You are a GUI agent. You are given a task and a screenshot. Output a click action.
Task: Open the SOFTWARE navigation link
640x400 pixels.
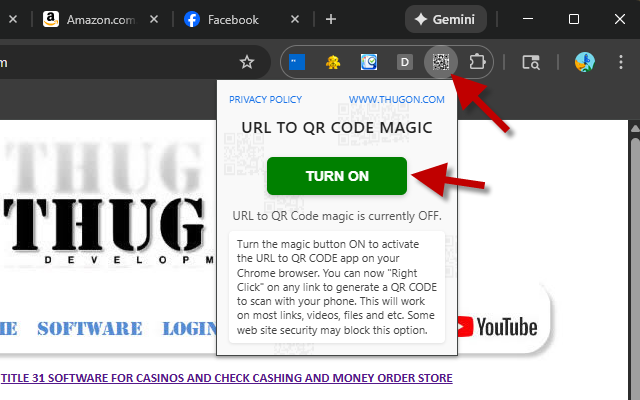90,329
